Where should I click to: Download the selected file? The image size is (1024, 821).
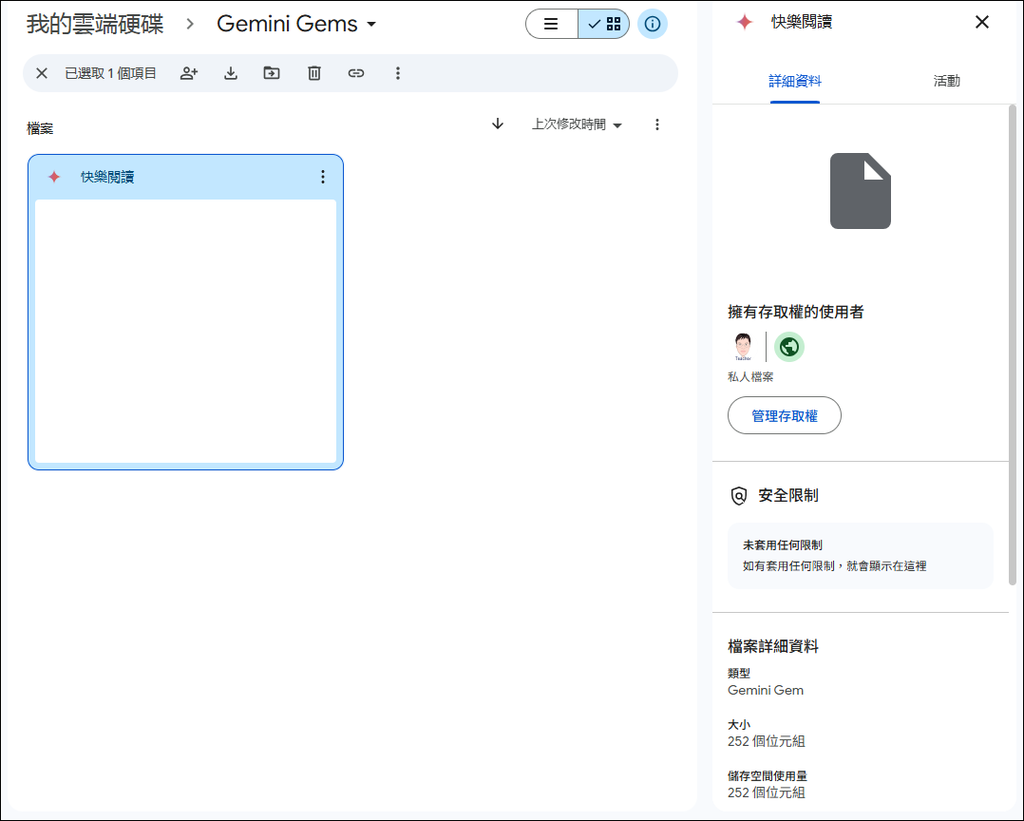[x=231, y=73]
